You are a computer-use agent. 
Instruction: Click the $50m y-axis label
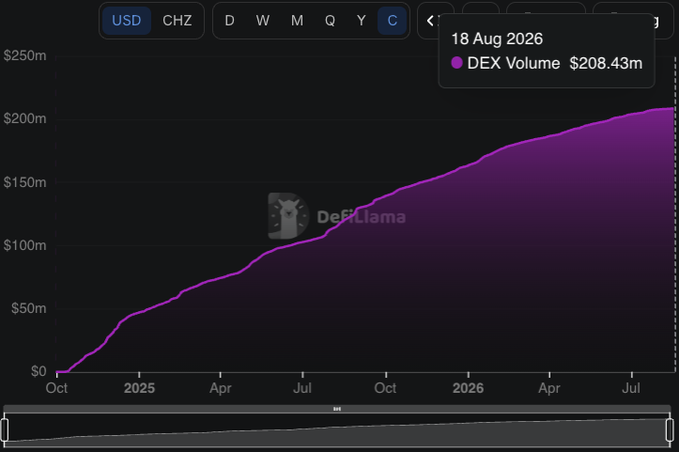(29, 308)
